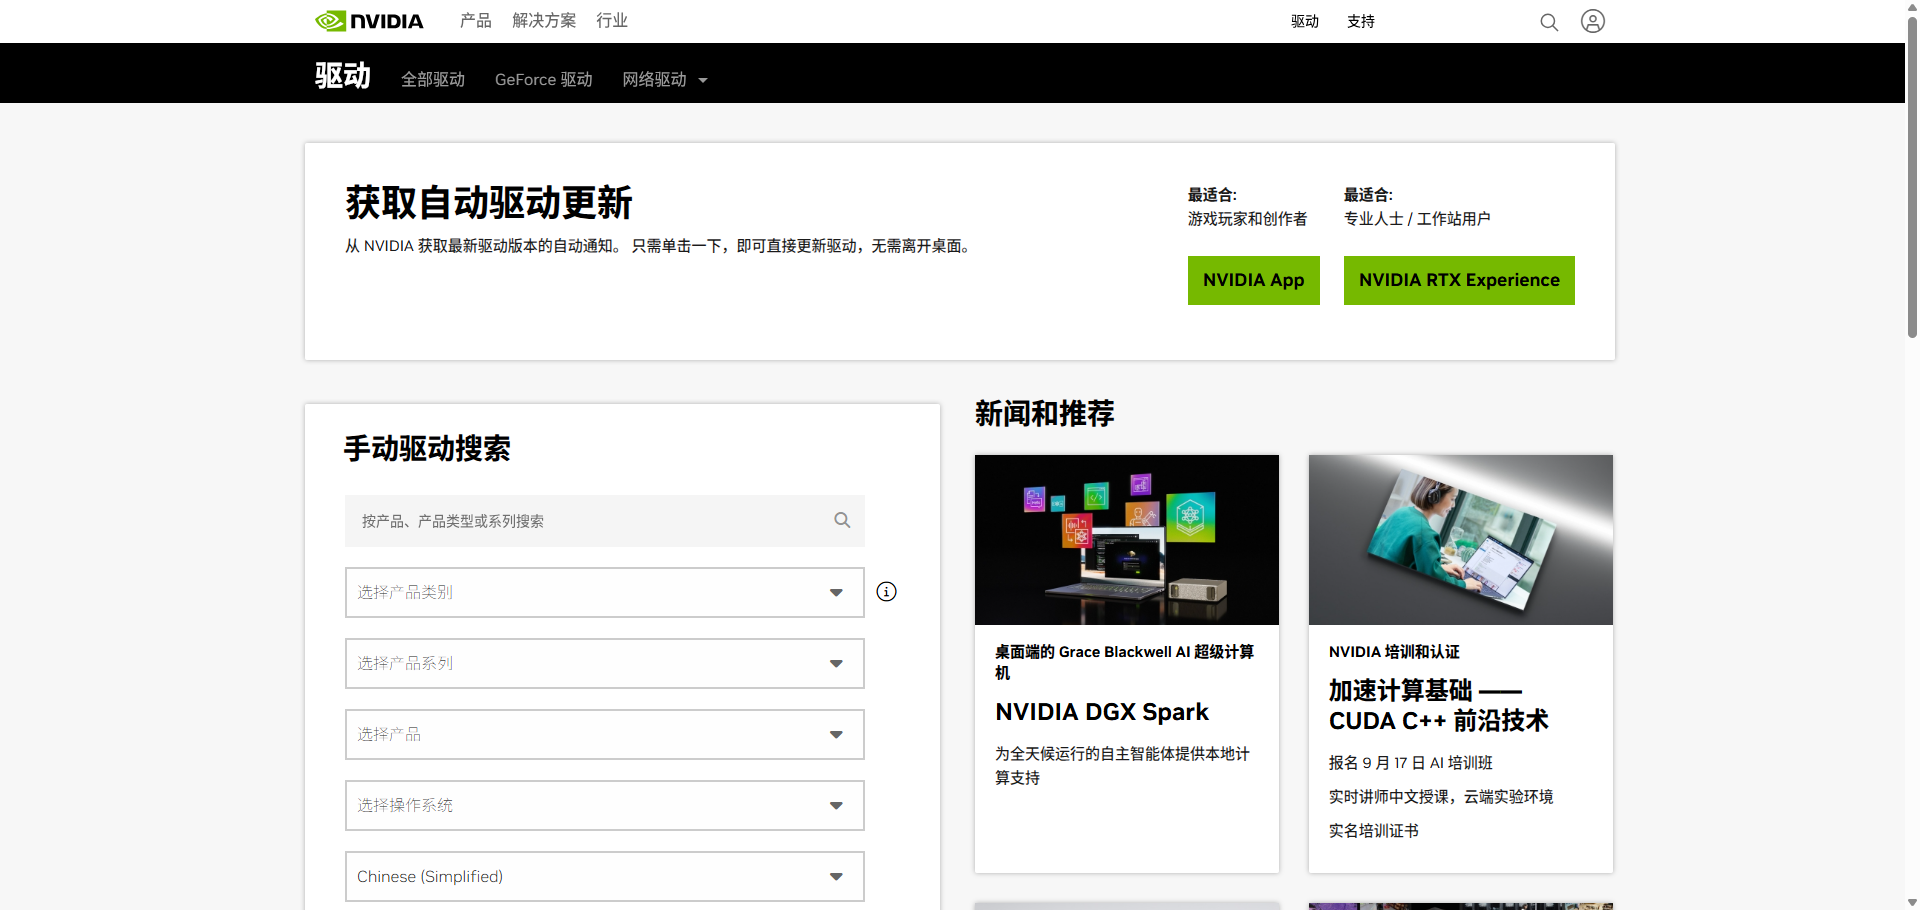This screenshot has width=1920, height=910.
Task: Expand the 网络驱动 dropdown
Action: [665, 79]
